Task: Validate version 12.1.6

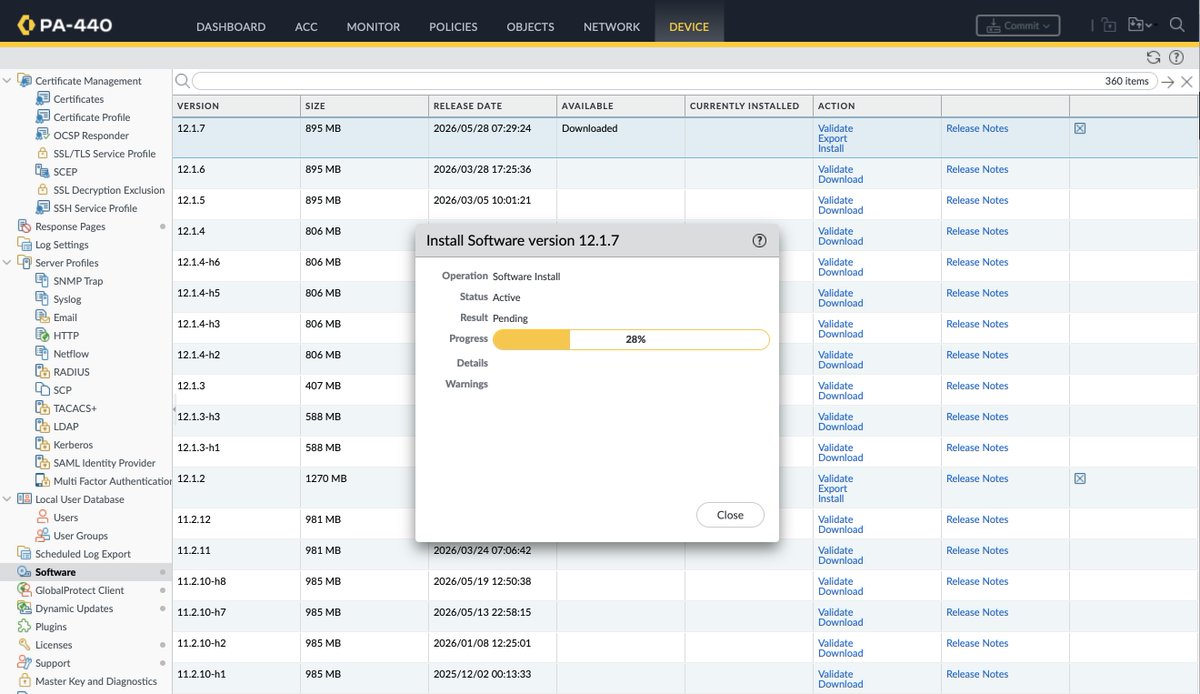Action: click(835, 169)
